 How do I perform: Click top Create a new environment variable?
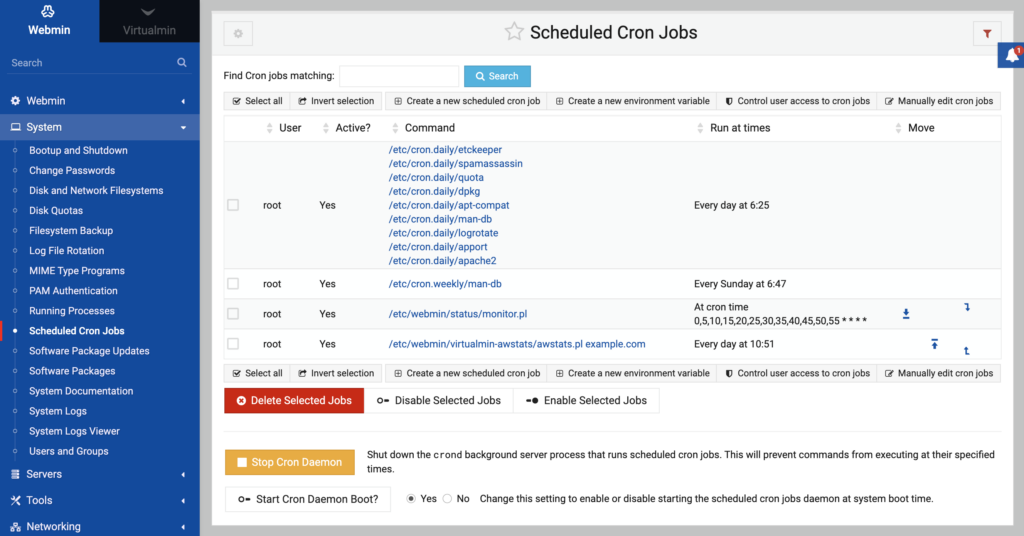click(632, 101)
